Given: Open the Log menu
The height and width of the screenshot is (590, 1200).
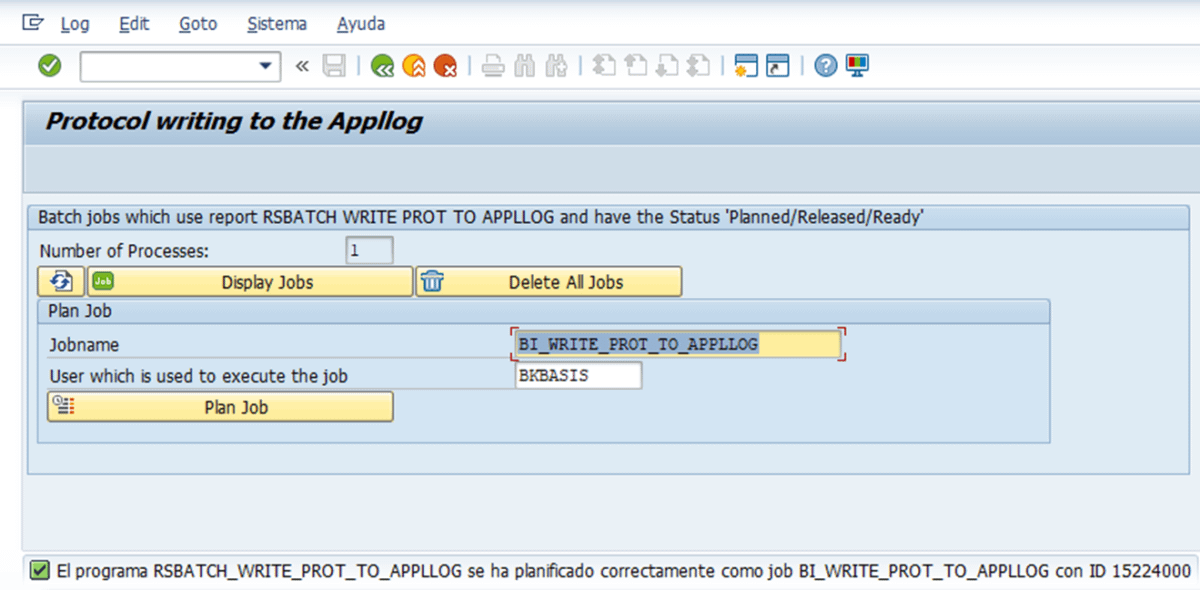Looking at the screenshot, I should [74, 24].
